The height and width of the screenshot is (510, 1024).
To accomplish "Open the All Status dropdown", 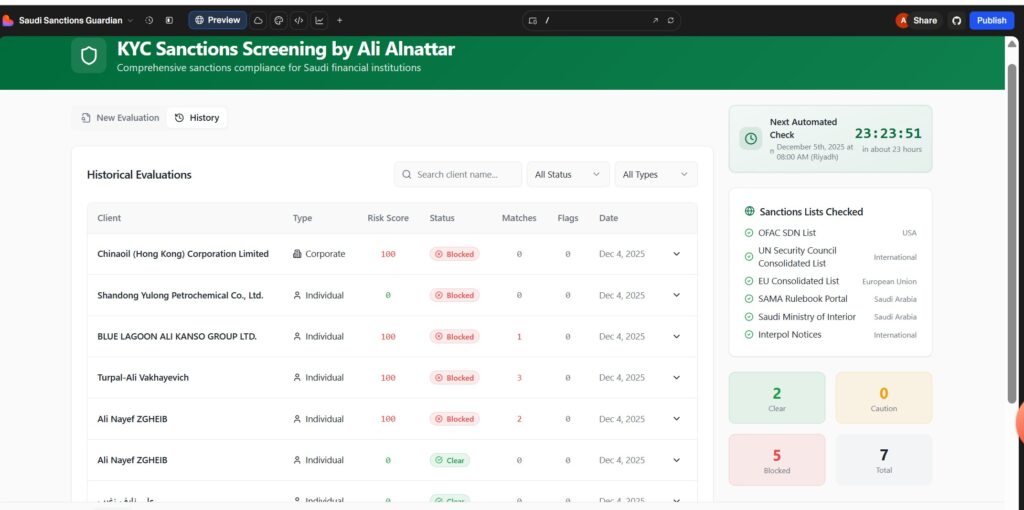I will pyautogui.click(x=568, y=174).
